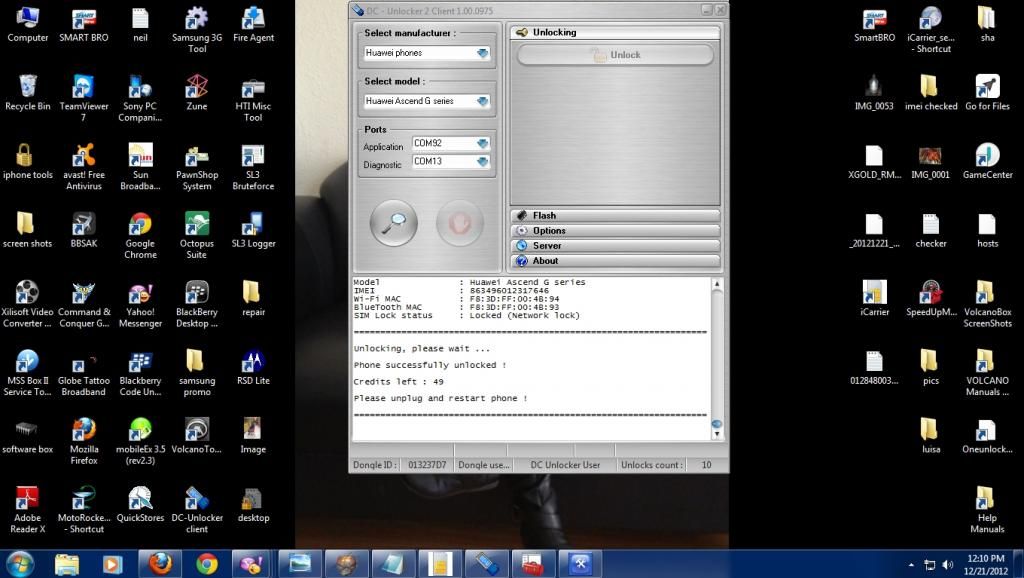Select the SpeedUpM... desktop icon

[931, 298]
